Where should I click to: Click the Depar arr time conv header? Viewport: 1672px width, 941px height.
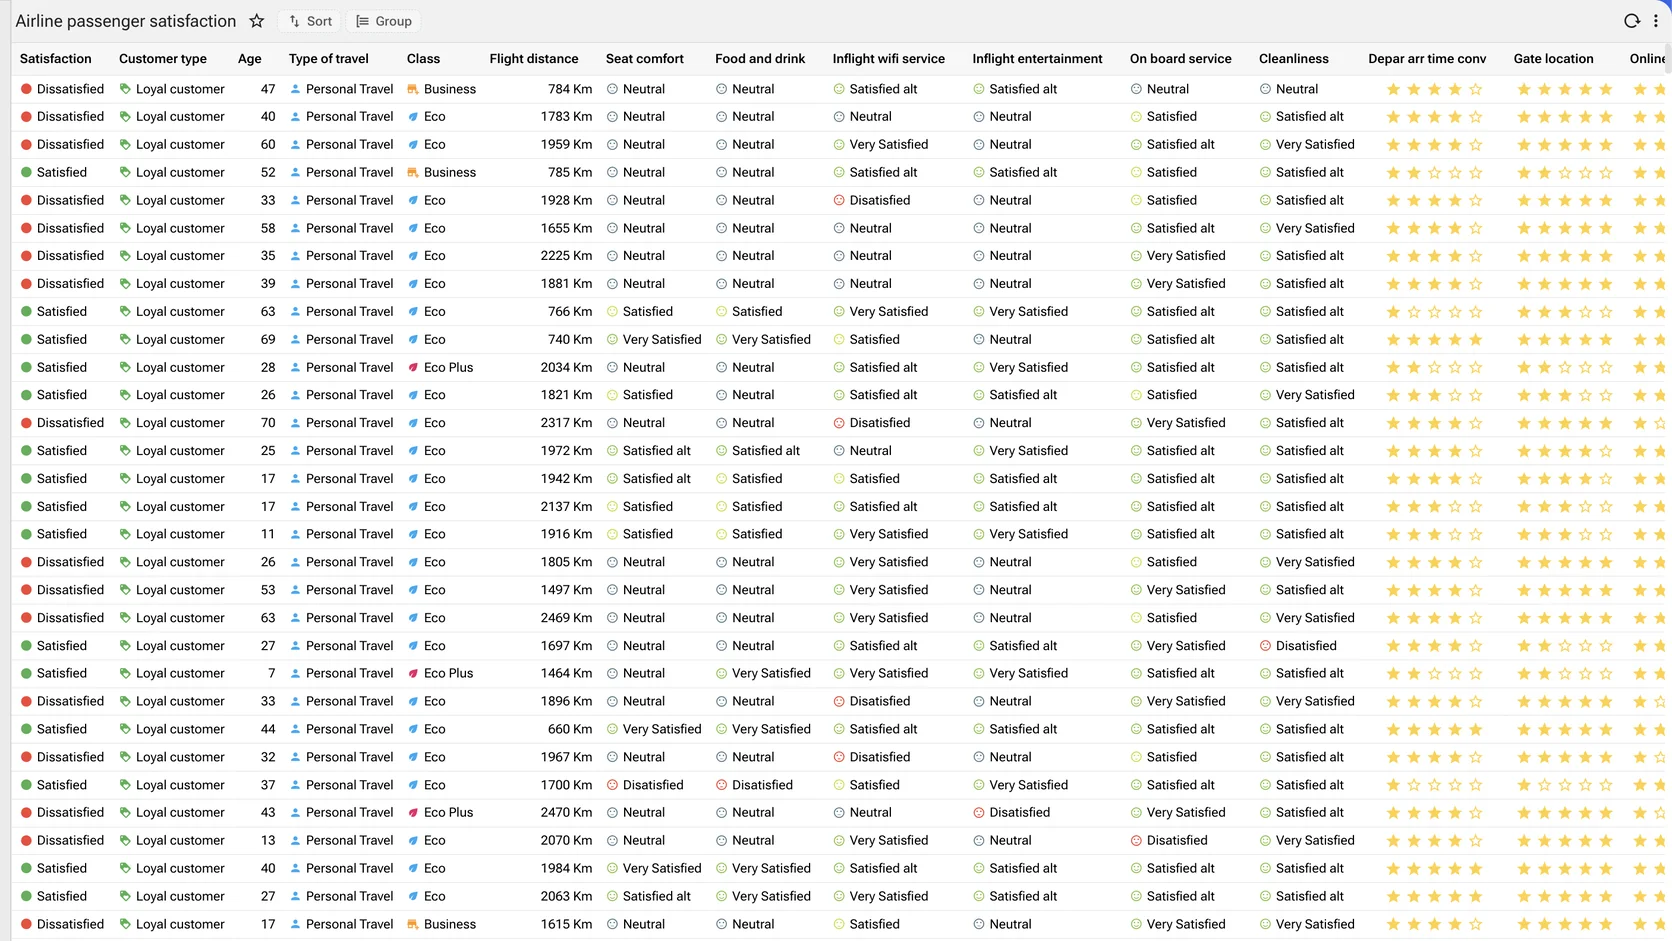1427,59
